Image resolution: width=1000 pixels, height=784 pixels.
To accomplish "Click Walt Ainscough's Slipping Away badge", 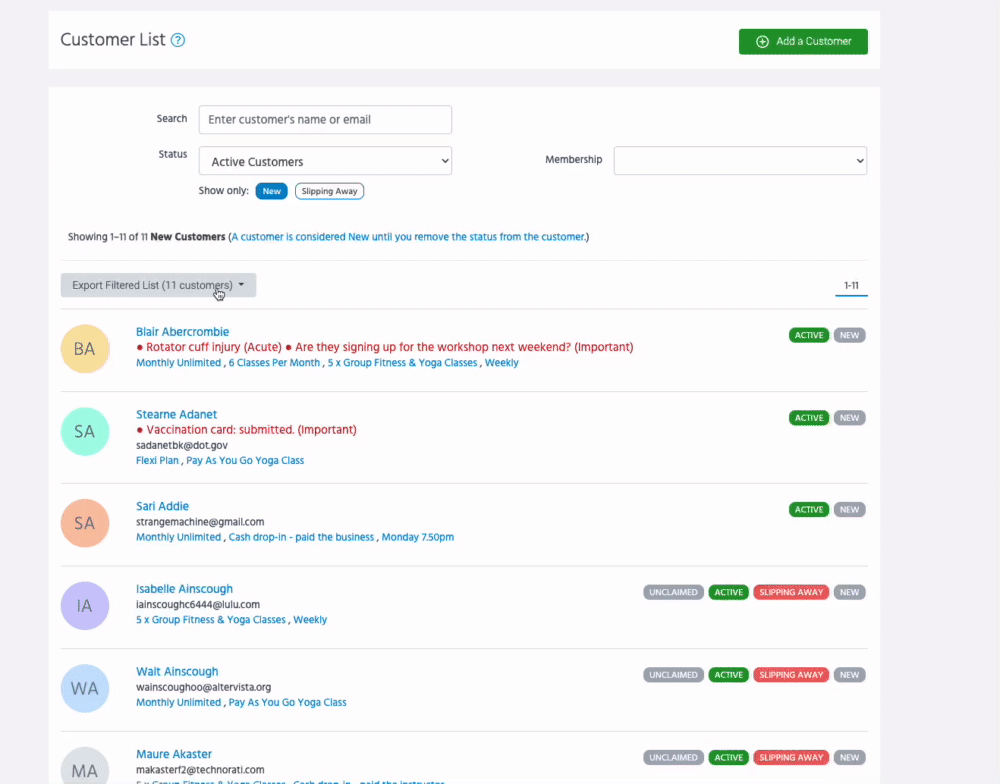I will [790, 675].
